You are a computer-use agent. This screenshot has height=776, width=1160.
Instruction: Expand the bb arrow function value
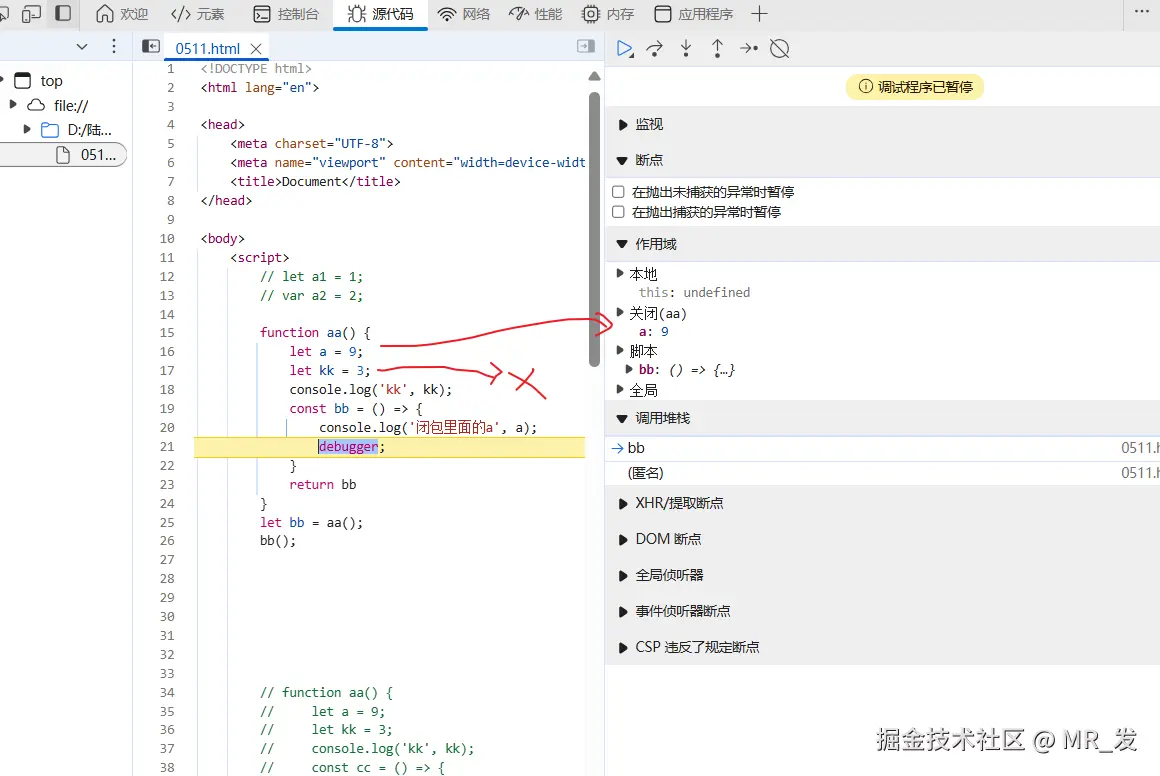click(x=629, y=369)
